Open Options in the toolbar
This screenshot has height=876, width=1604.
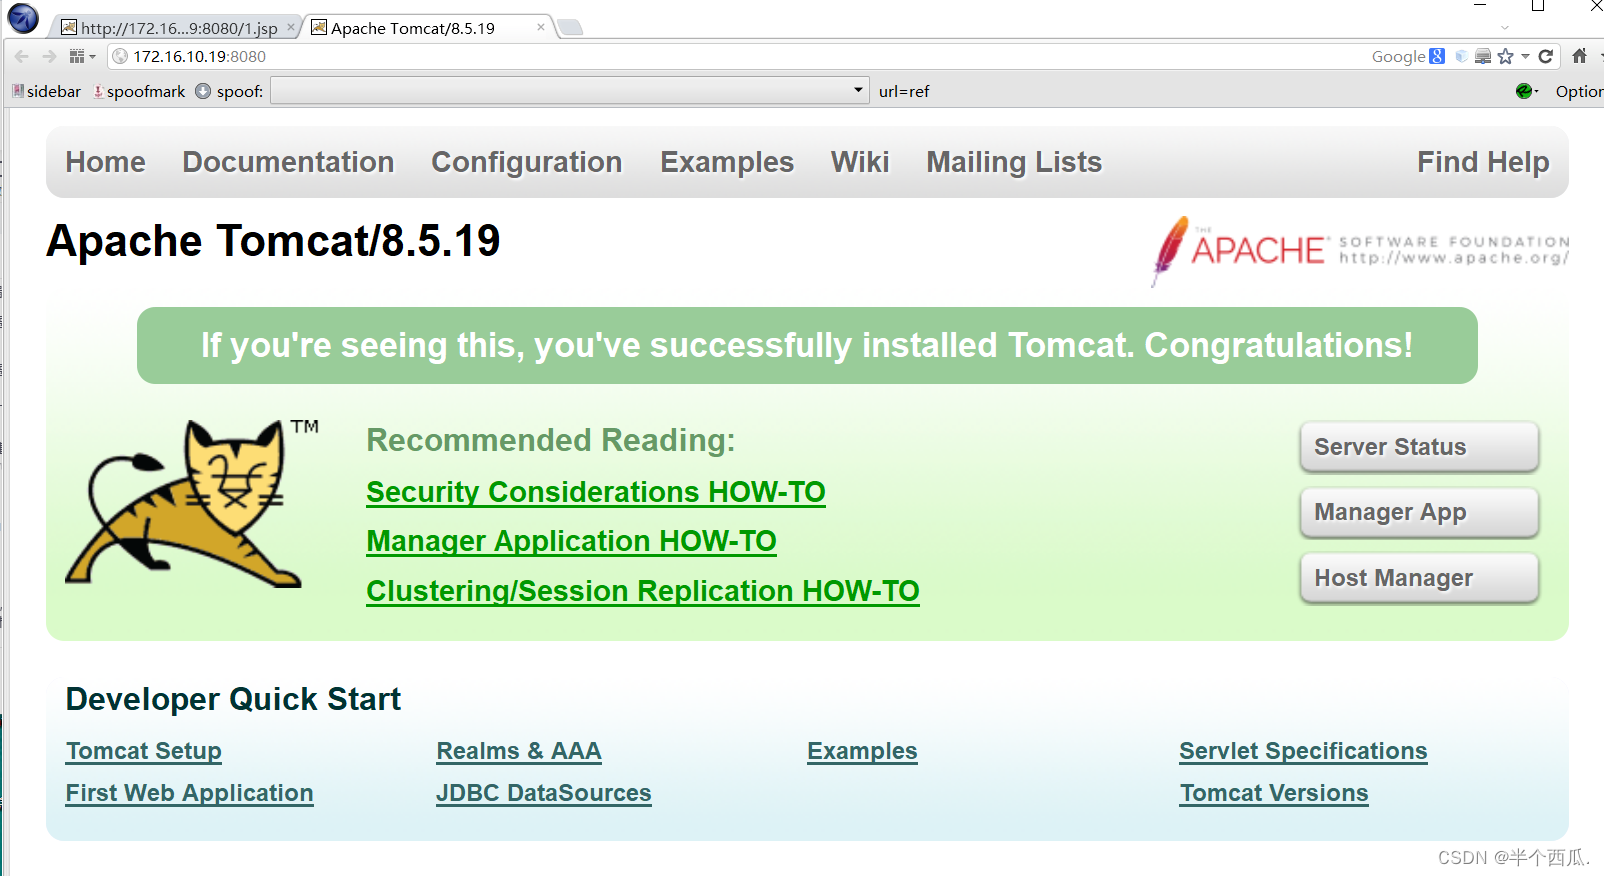tap(1579, 91)
